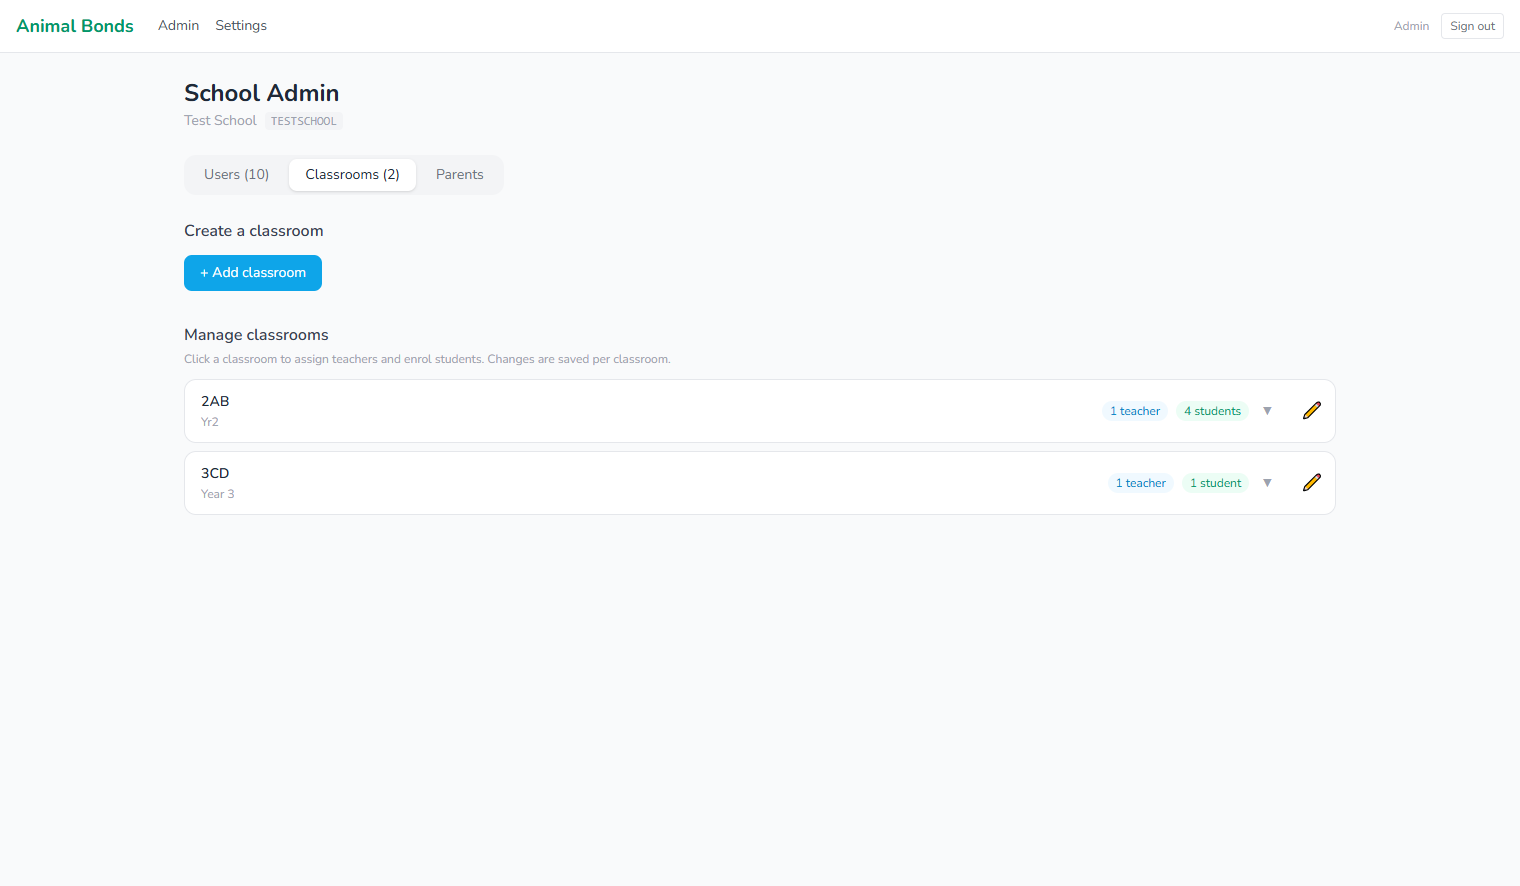Image resolution: width=1520 pixels, height=886 pixels.
Task: Select the Classrooms (2) tab
Action: [352, 175]
